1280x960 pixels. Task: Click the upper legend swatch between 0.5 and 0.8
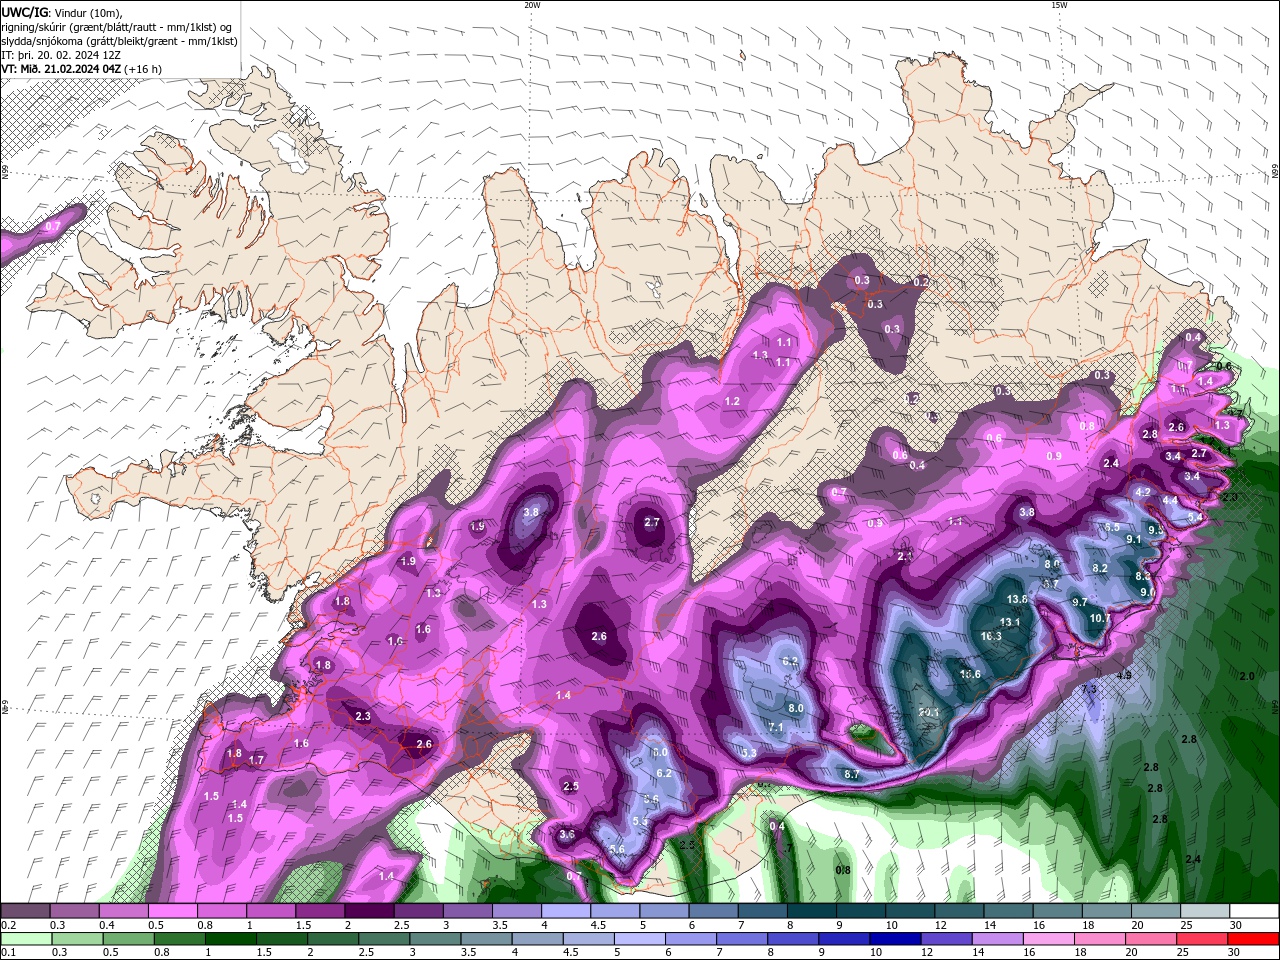coord(172,911)
